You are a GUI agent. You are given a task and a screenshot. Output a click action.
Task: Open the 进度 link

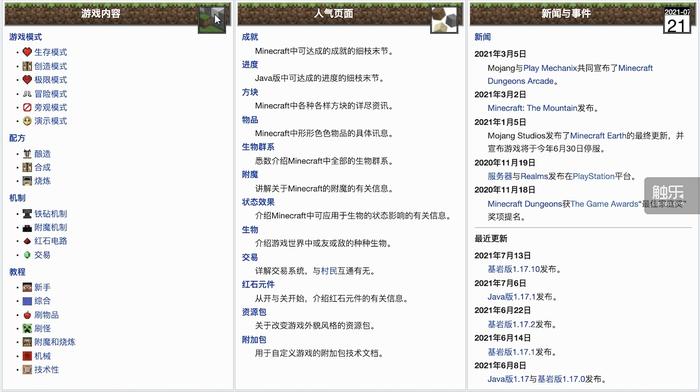250,65
